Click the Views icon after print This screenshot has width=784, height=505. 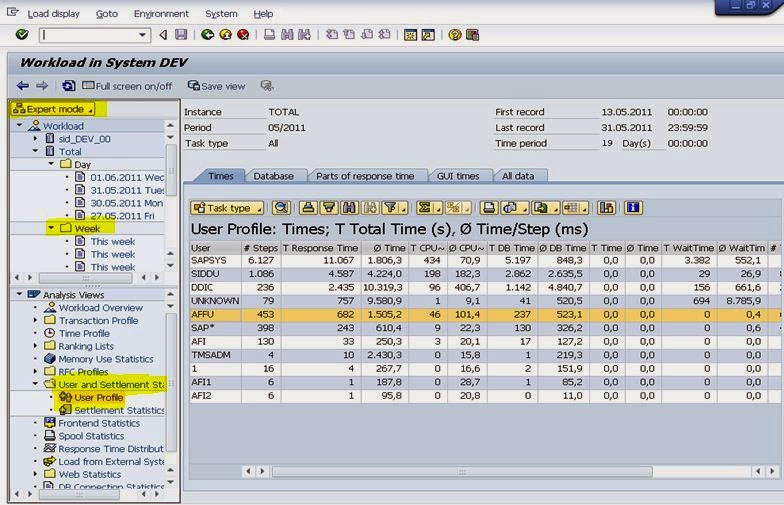514,208
